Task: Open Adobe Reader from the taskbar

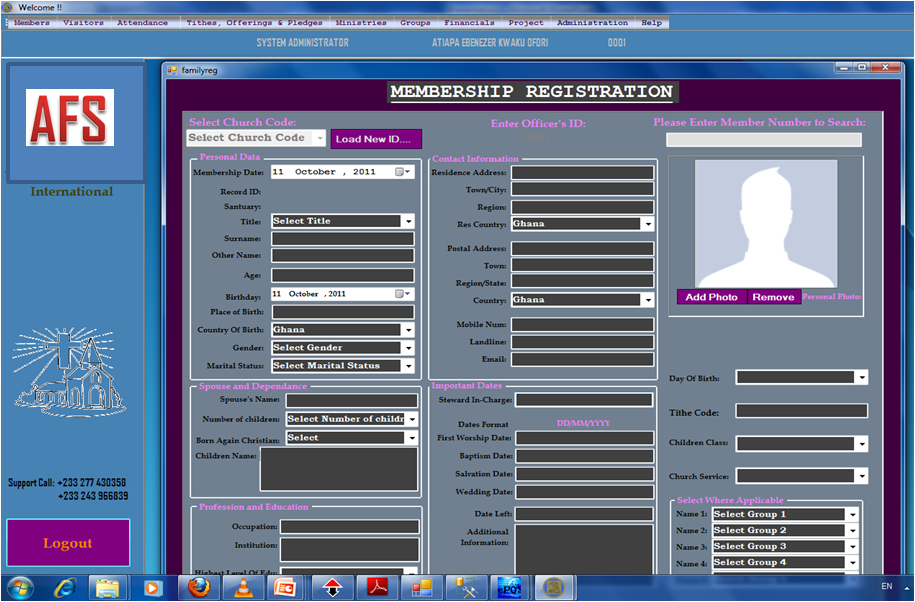Action: point(377,587)
